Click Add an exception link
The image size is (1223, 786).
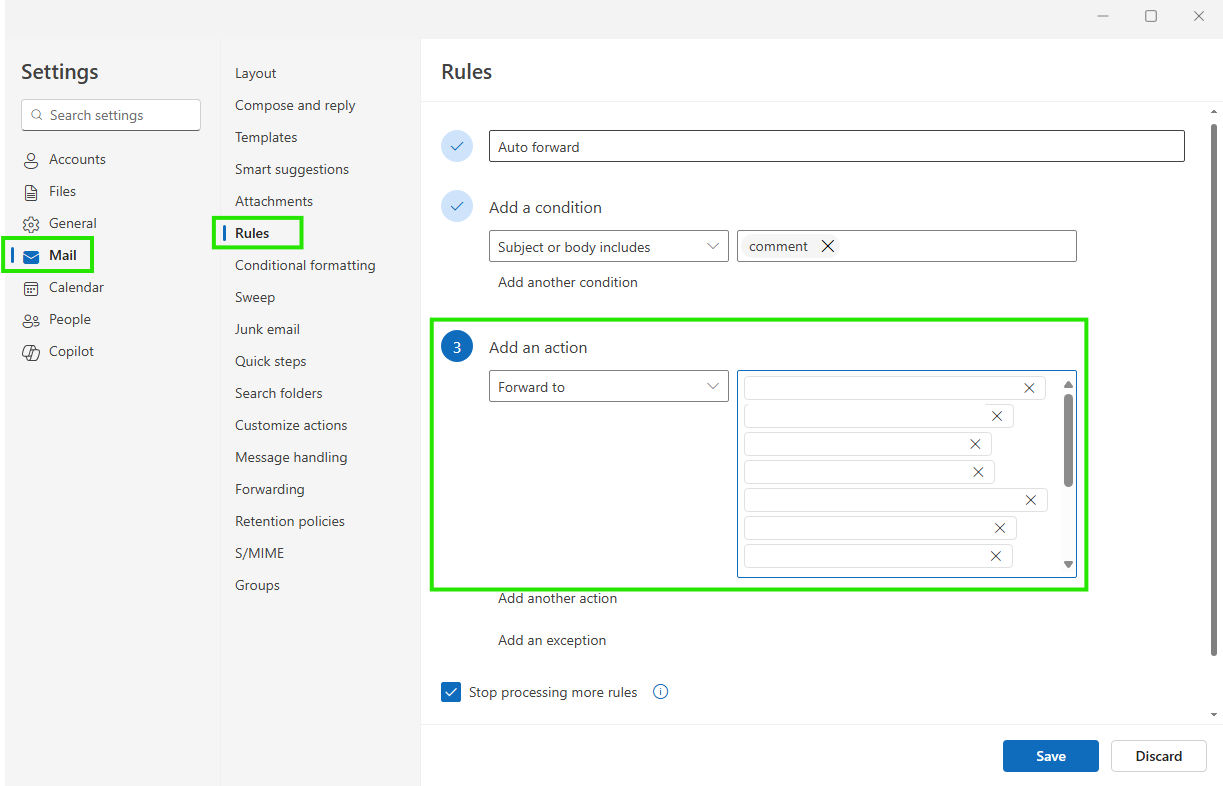(552, 640)
